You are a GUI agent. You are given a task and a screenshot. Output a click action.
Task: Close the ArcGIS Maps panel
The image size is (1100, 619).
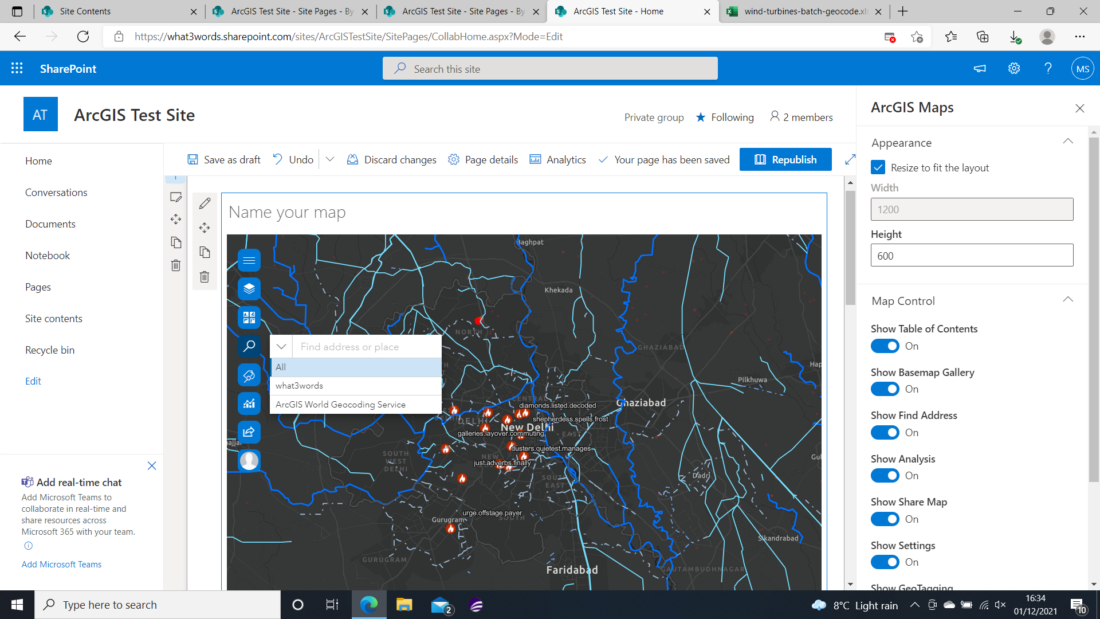click(1080, 108)
